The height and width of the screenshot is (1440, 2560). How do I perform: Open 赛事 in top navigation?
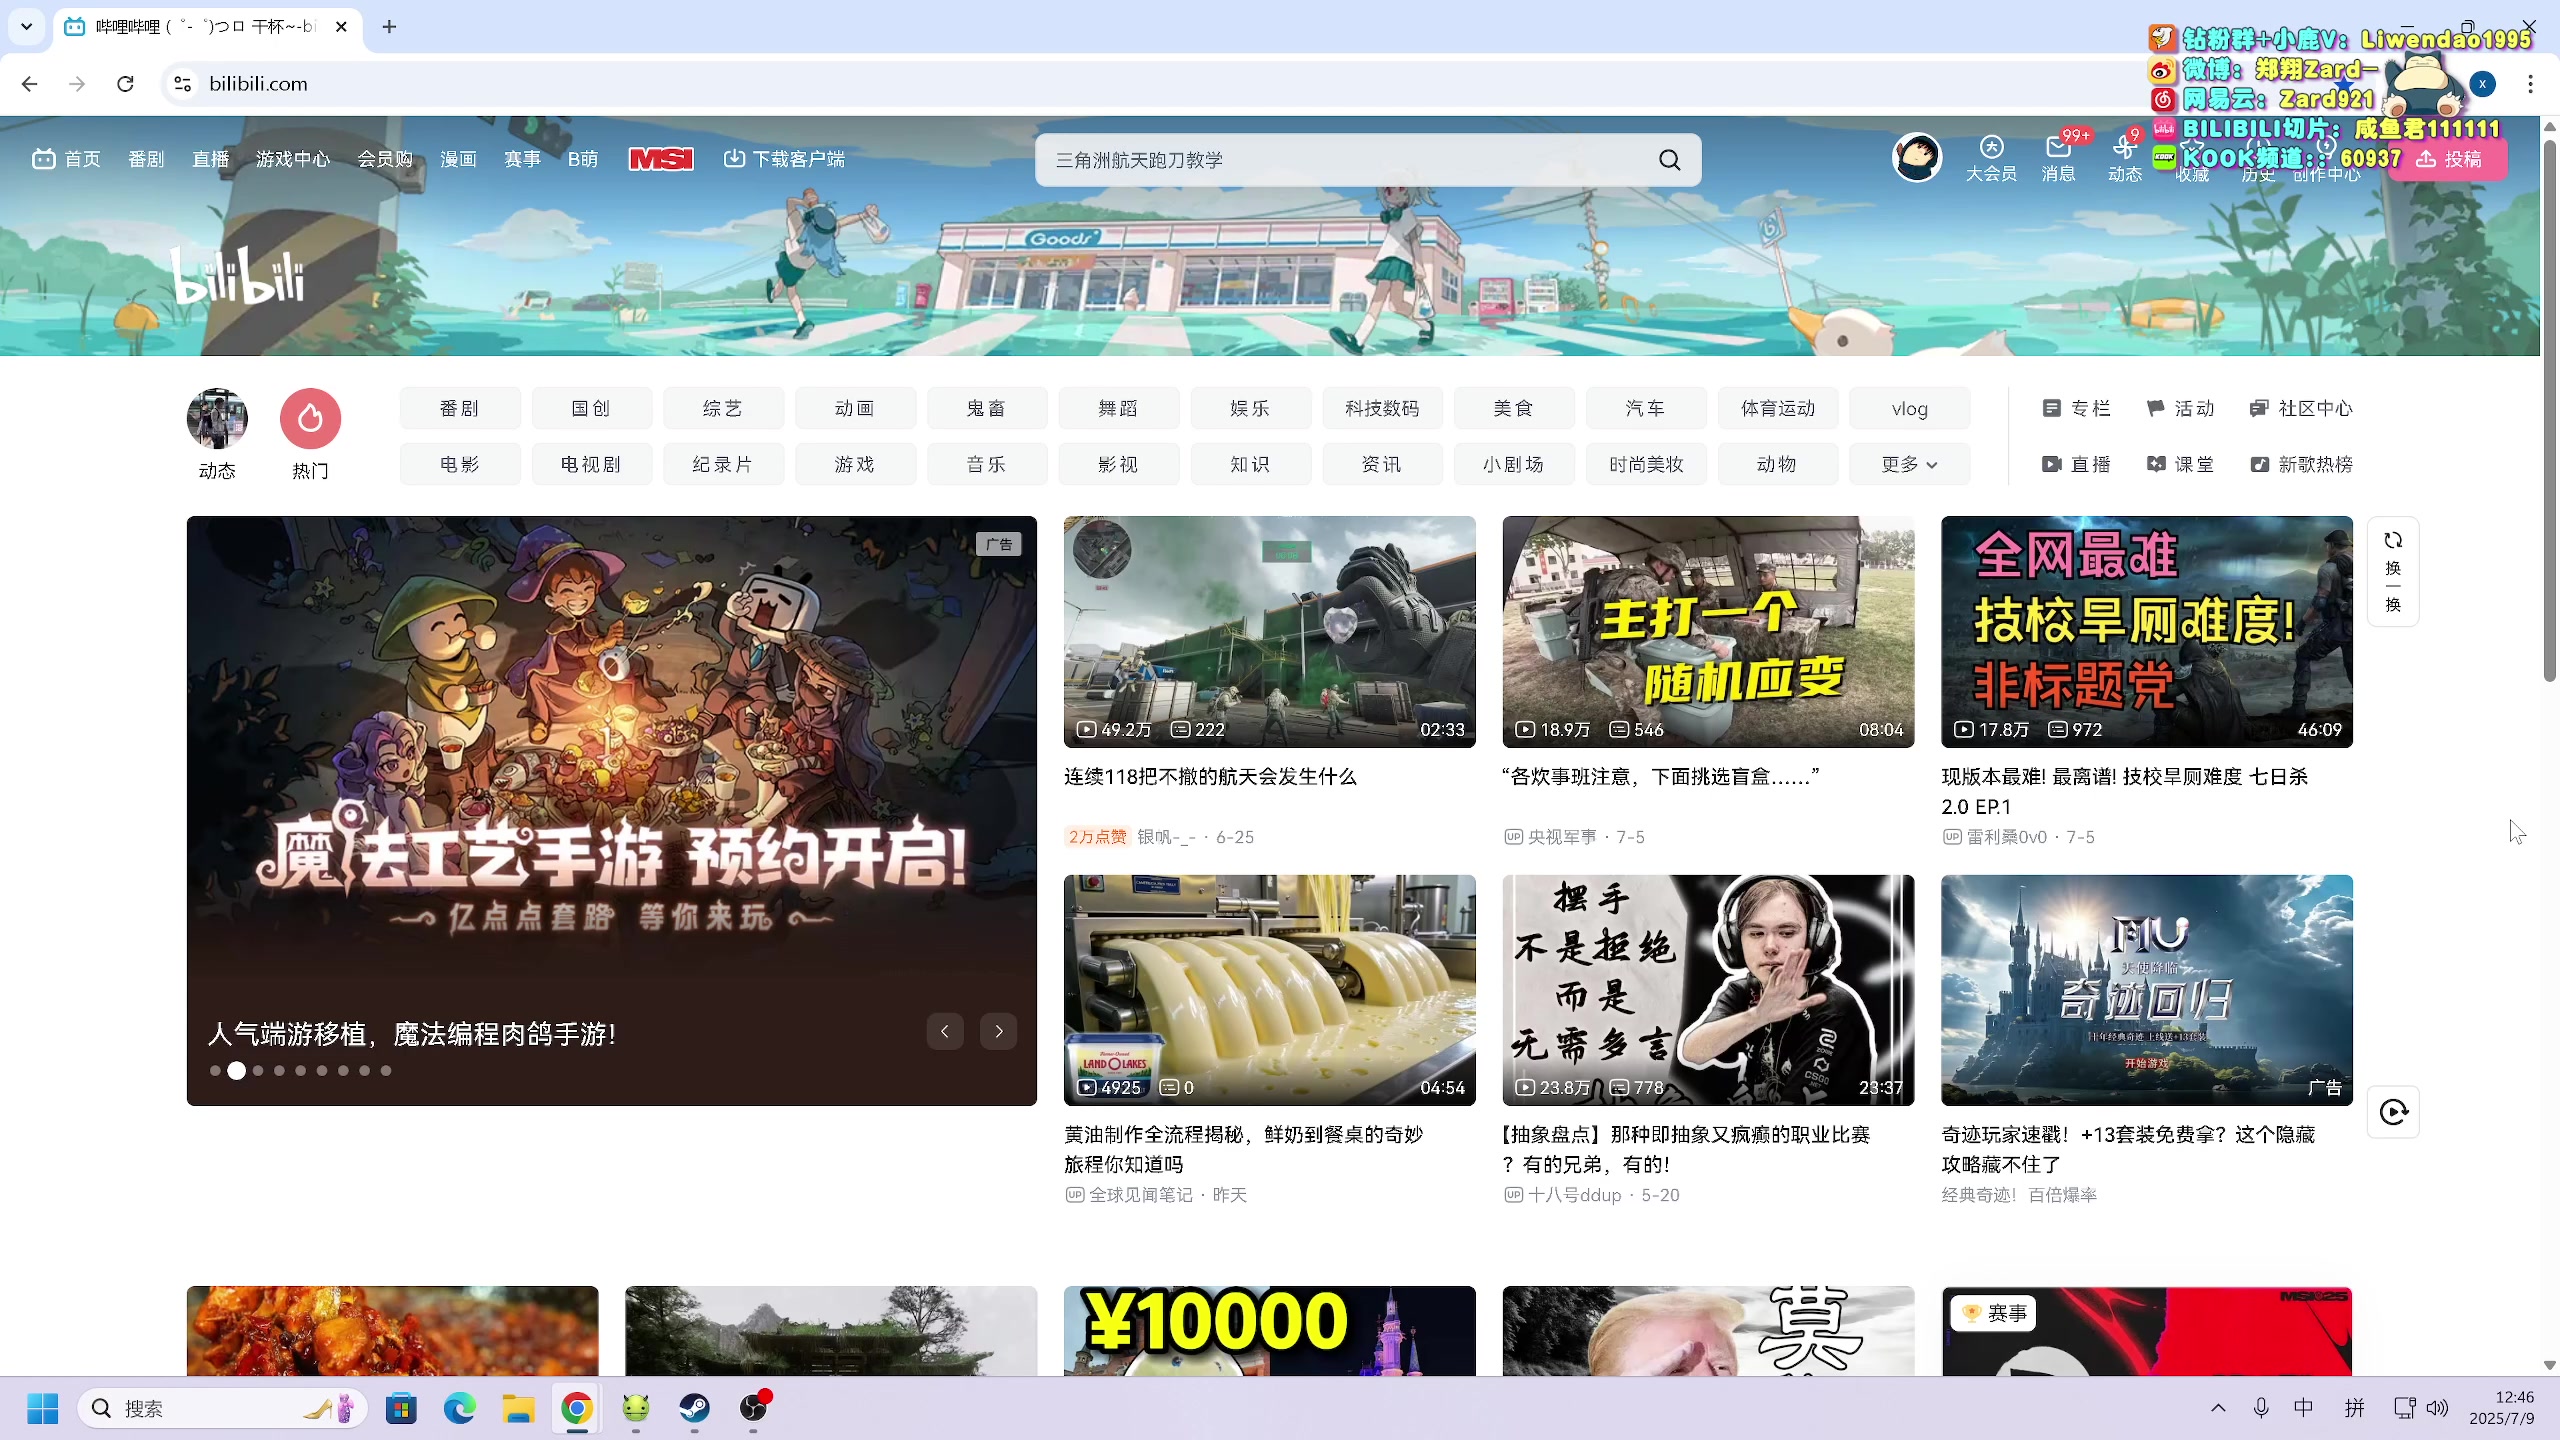[x=522, y=159]
